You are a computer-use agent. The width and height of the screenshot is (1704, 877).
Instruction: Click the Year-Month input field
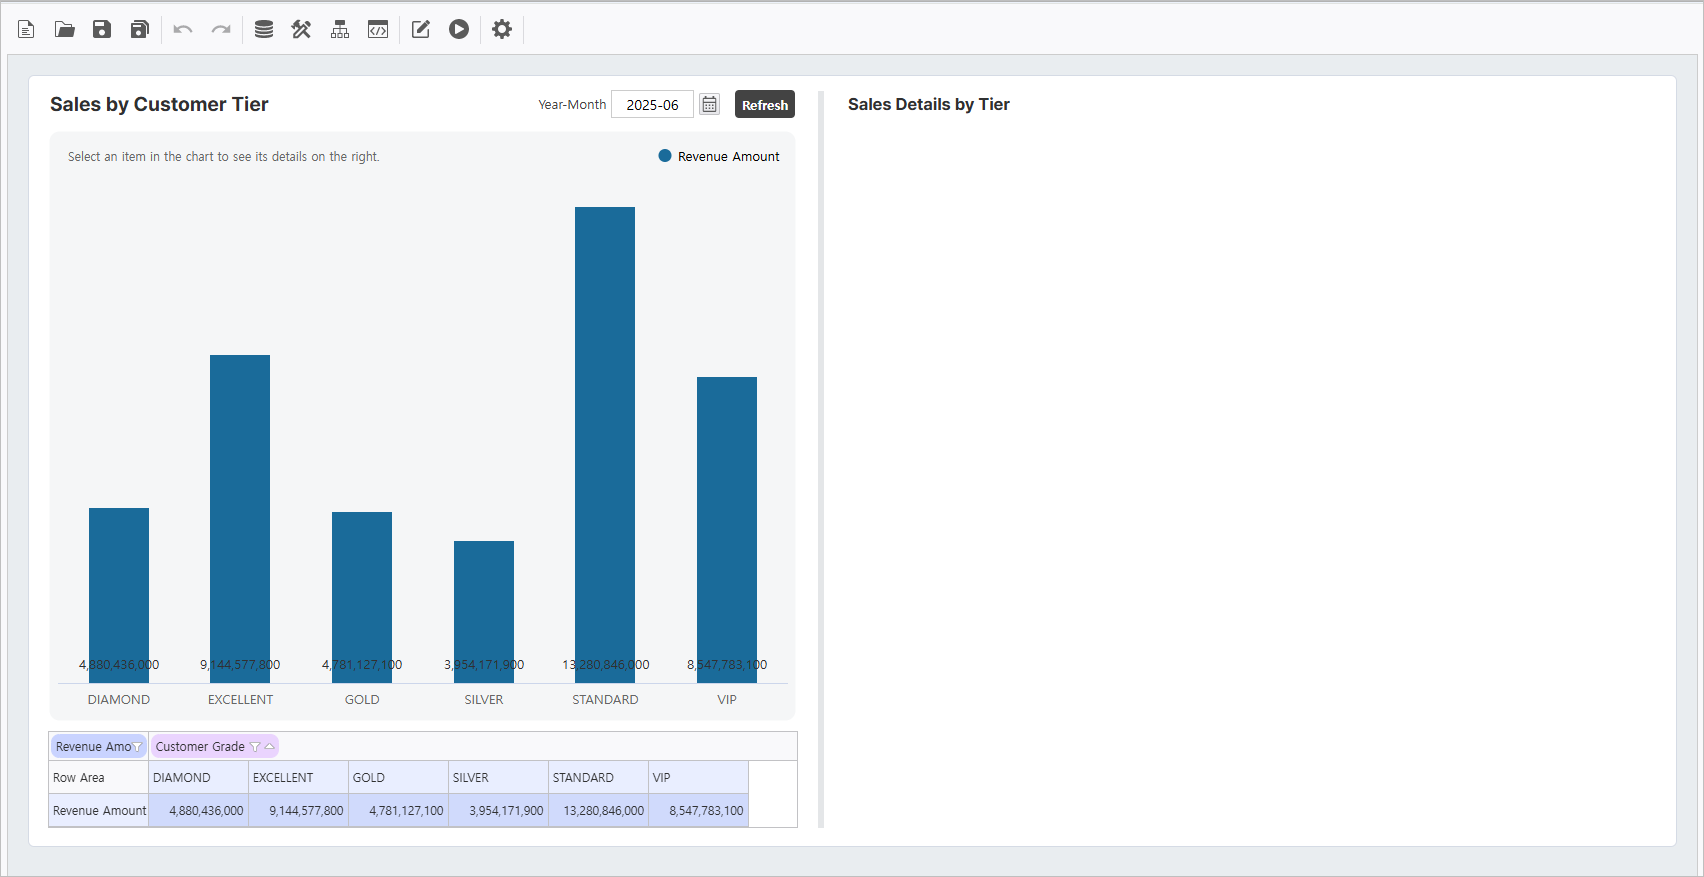coord(652,104)
